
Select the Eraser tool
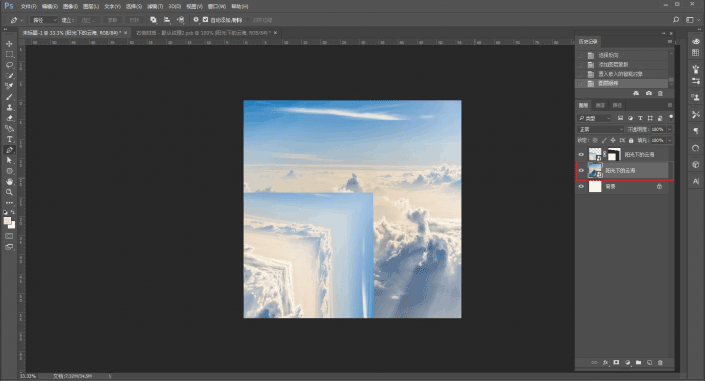(9, 118)
